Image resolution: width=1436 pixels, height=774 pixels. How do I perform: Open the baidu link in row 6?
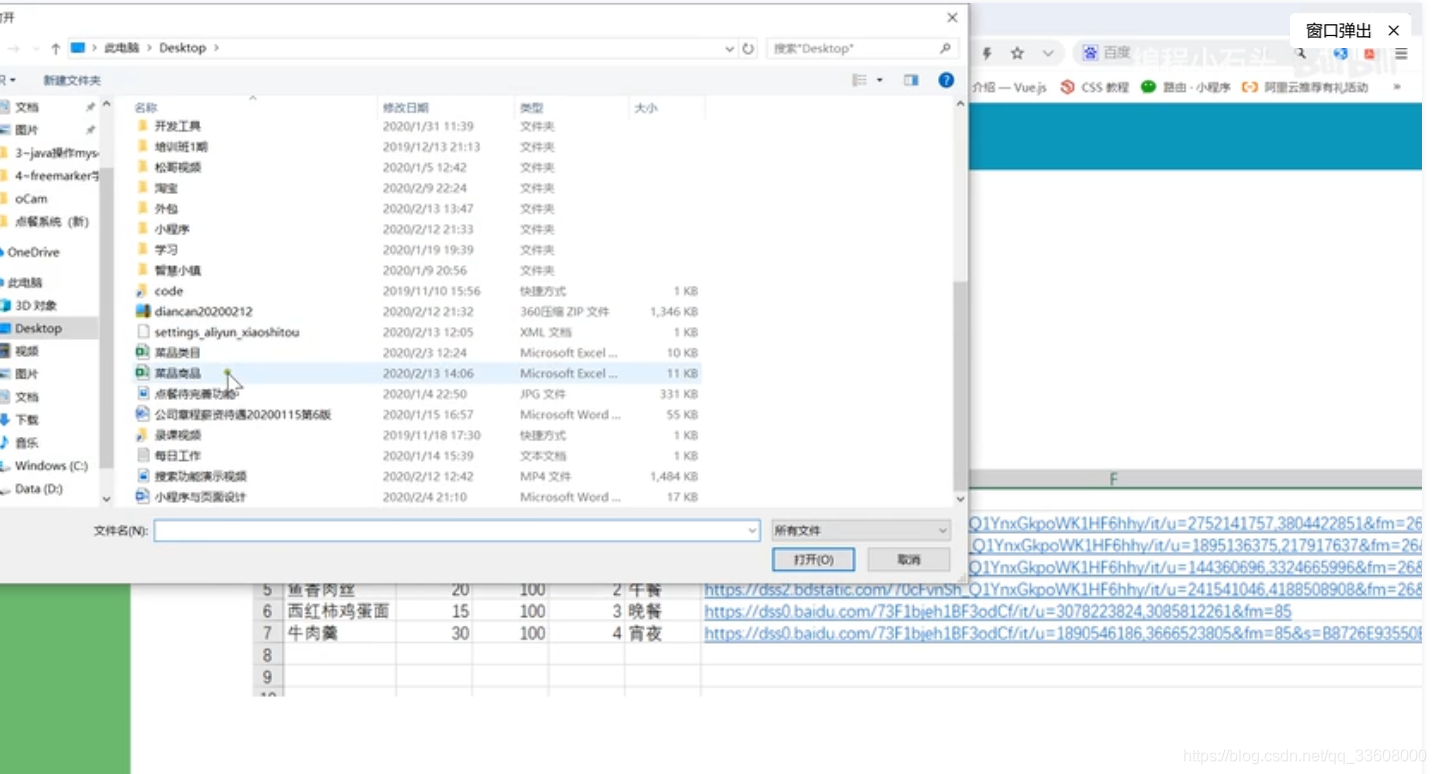998,611
